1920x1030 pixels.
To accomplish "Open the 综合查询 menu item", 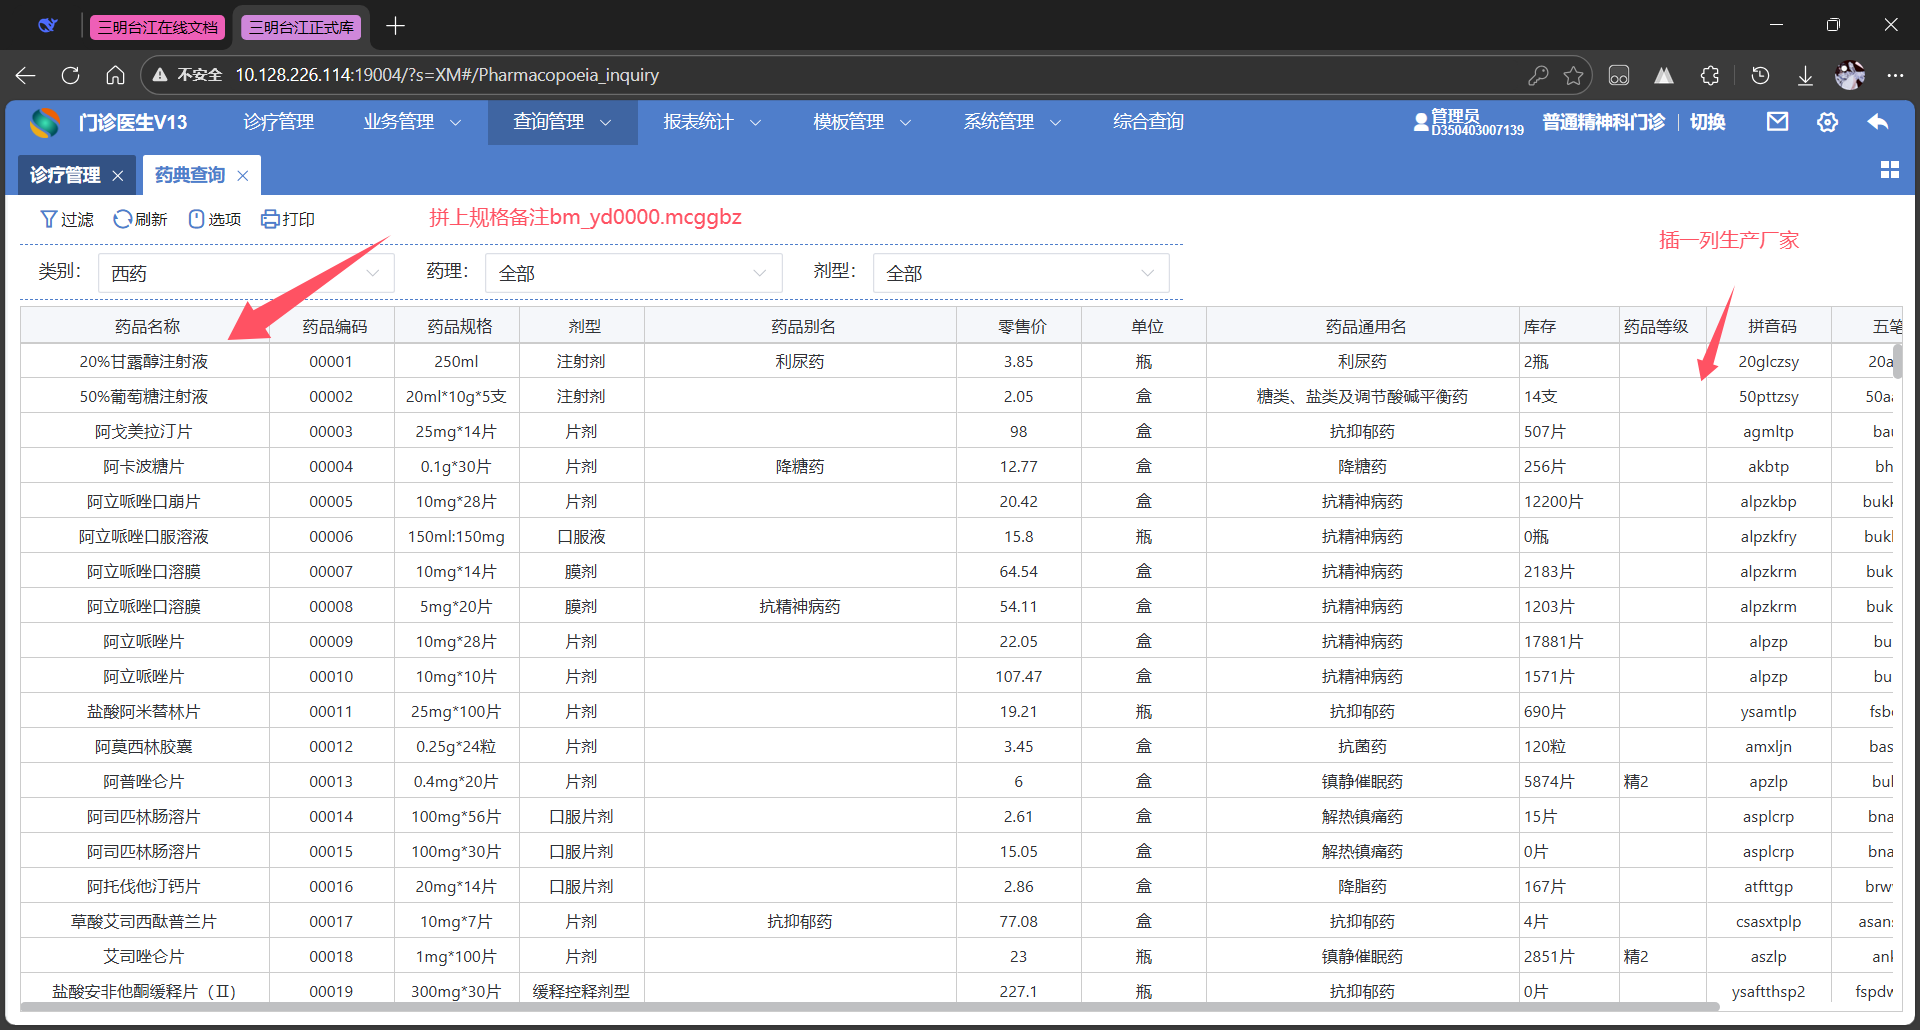I will pyautogui.click(x=1149, y=122).
